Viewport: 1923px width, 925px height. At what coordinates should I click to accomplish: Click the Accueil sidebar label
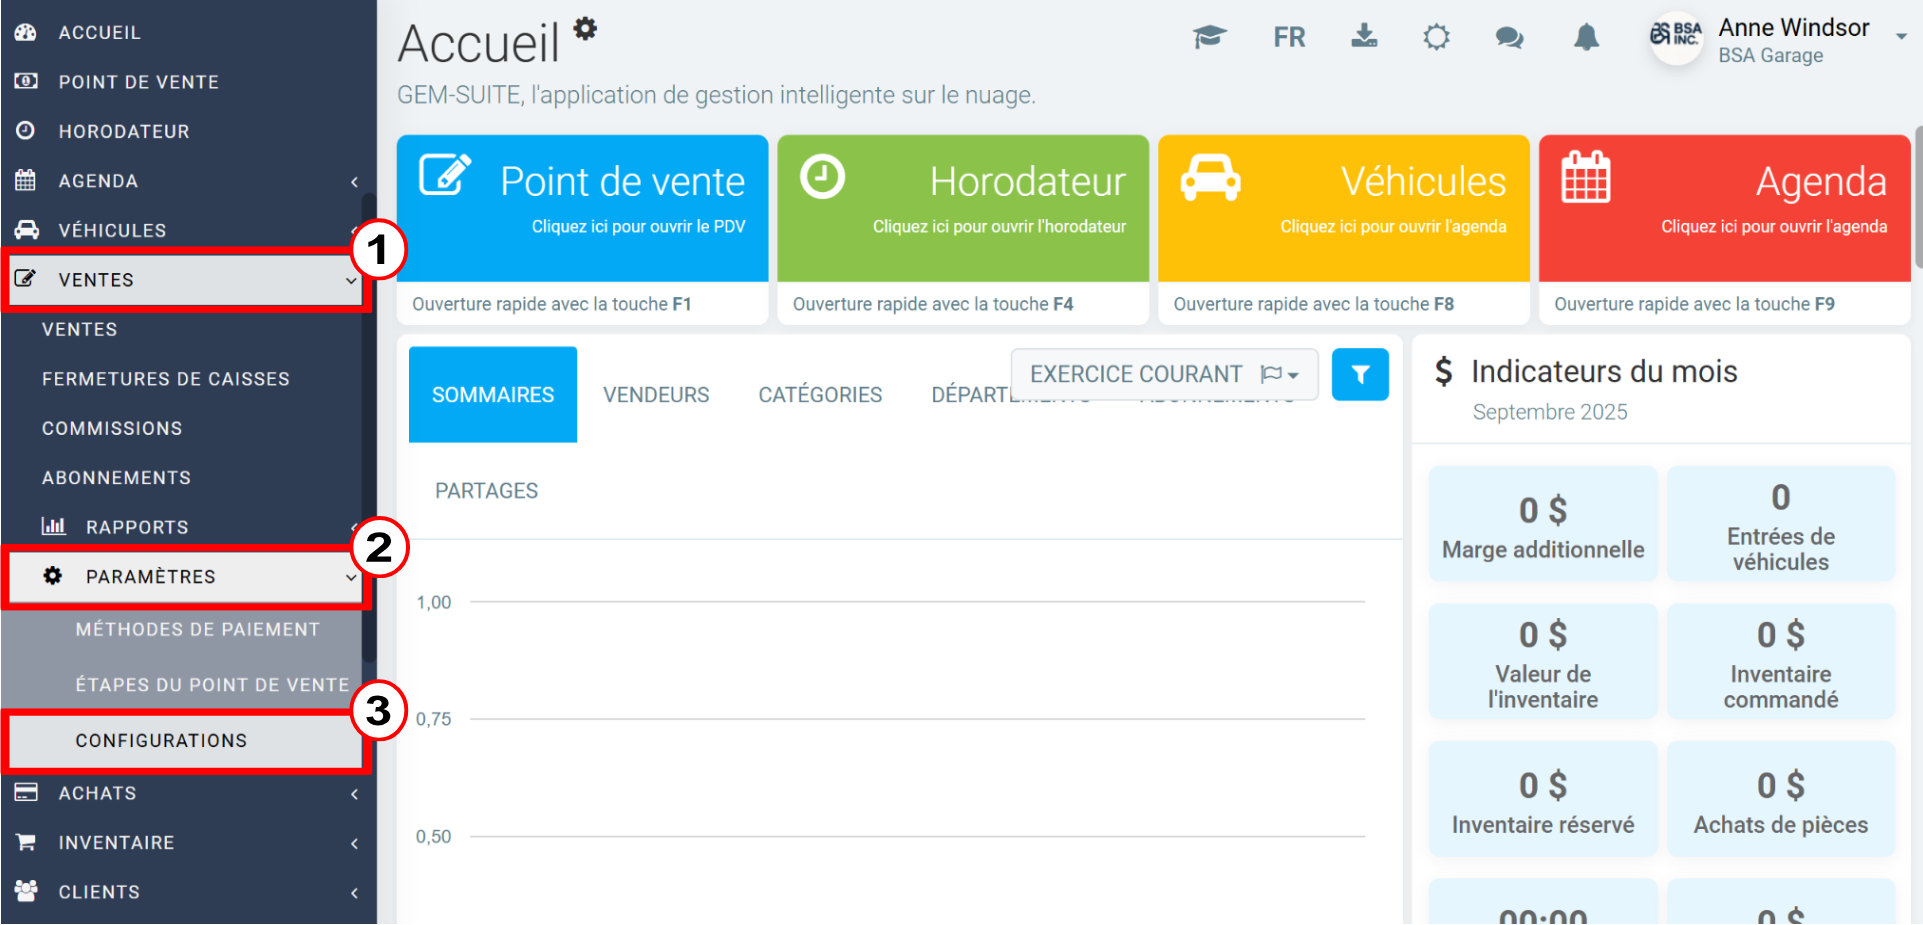click(100, 32)
